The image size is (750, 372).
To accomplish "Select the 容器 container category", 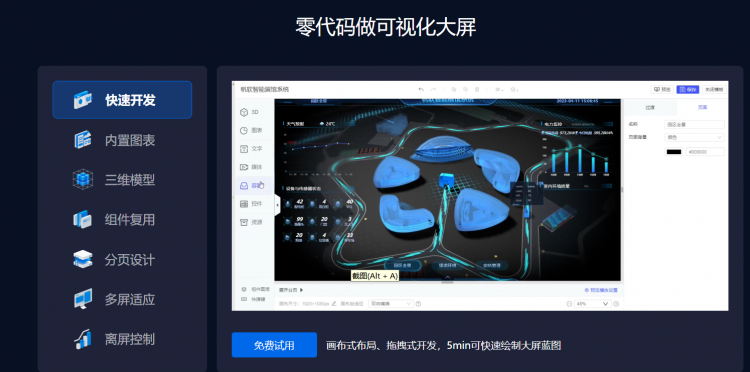I will (253, 186).
